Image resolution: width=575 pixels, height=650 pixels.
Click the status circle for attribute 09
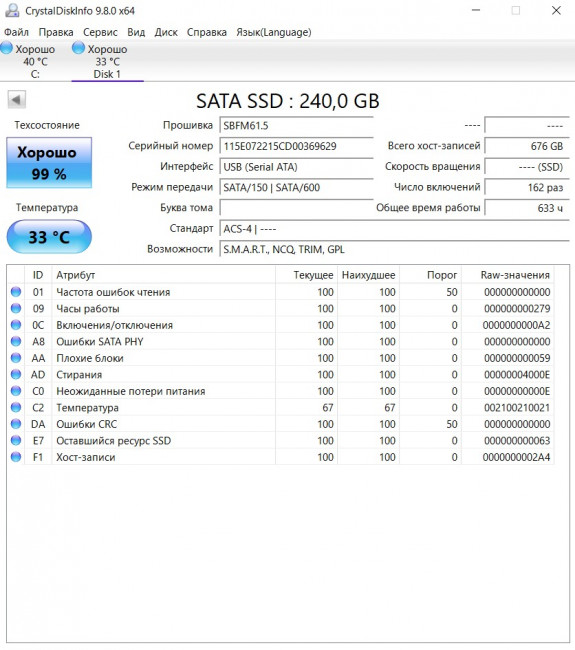pos(16,308)
